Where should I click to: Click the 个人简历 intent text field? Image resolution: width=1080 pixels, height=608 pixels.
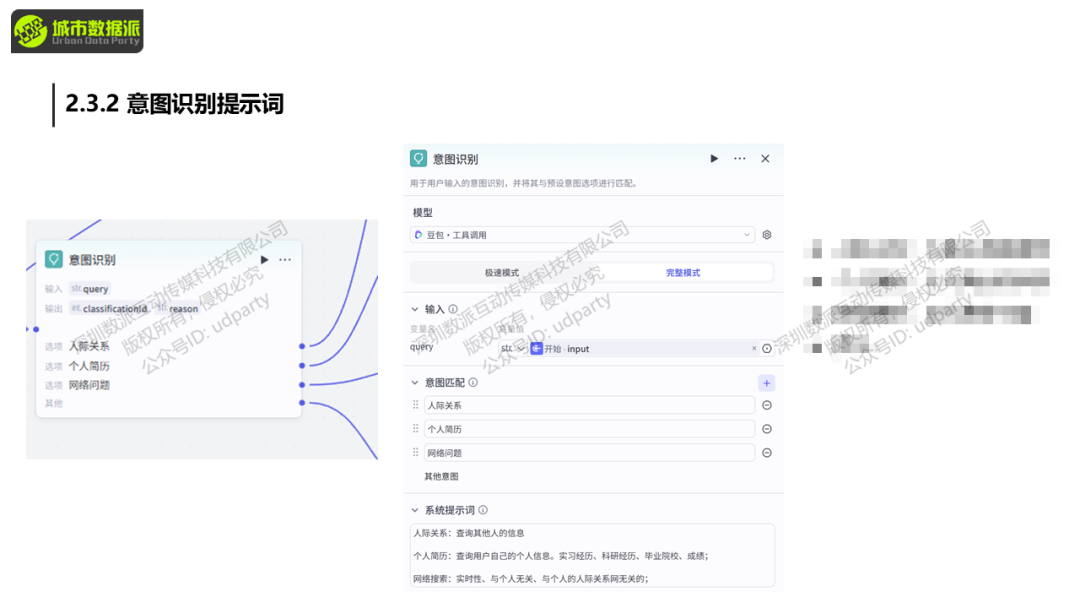point(589,429)
